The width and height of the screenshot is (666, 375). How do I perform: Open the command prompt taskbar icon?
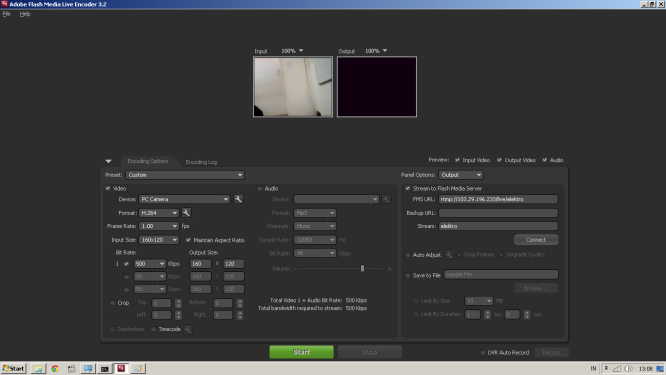[x=104, y=369]
